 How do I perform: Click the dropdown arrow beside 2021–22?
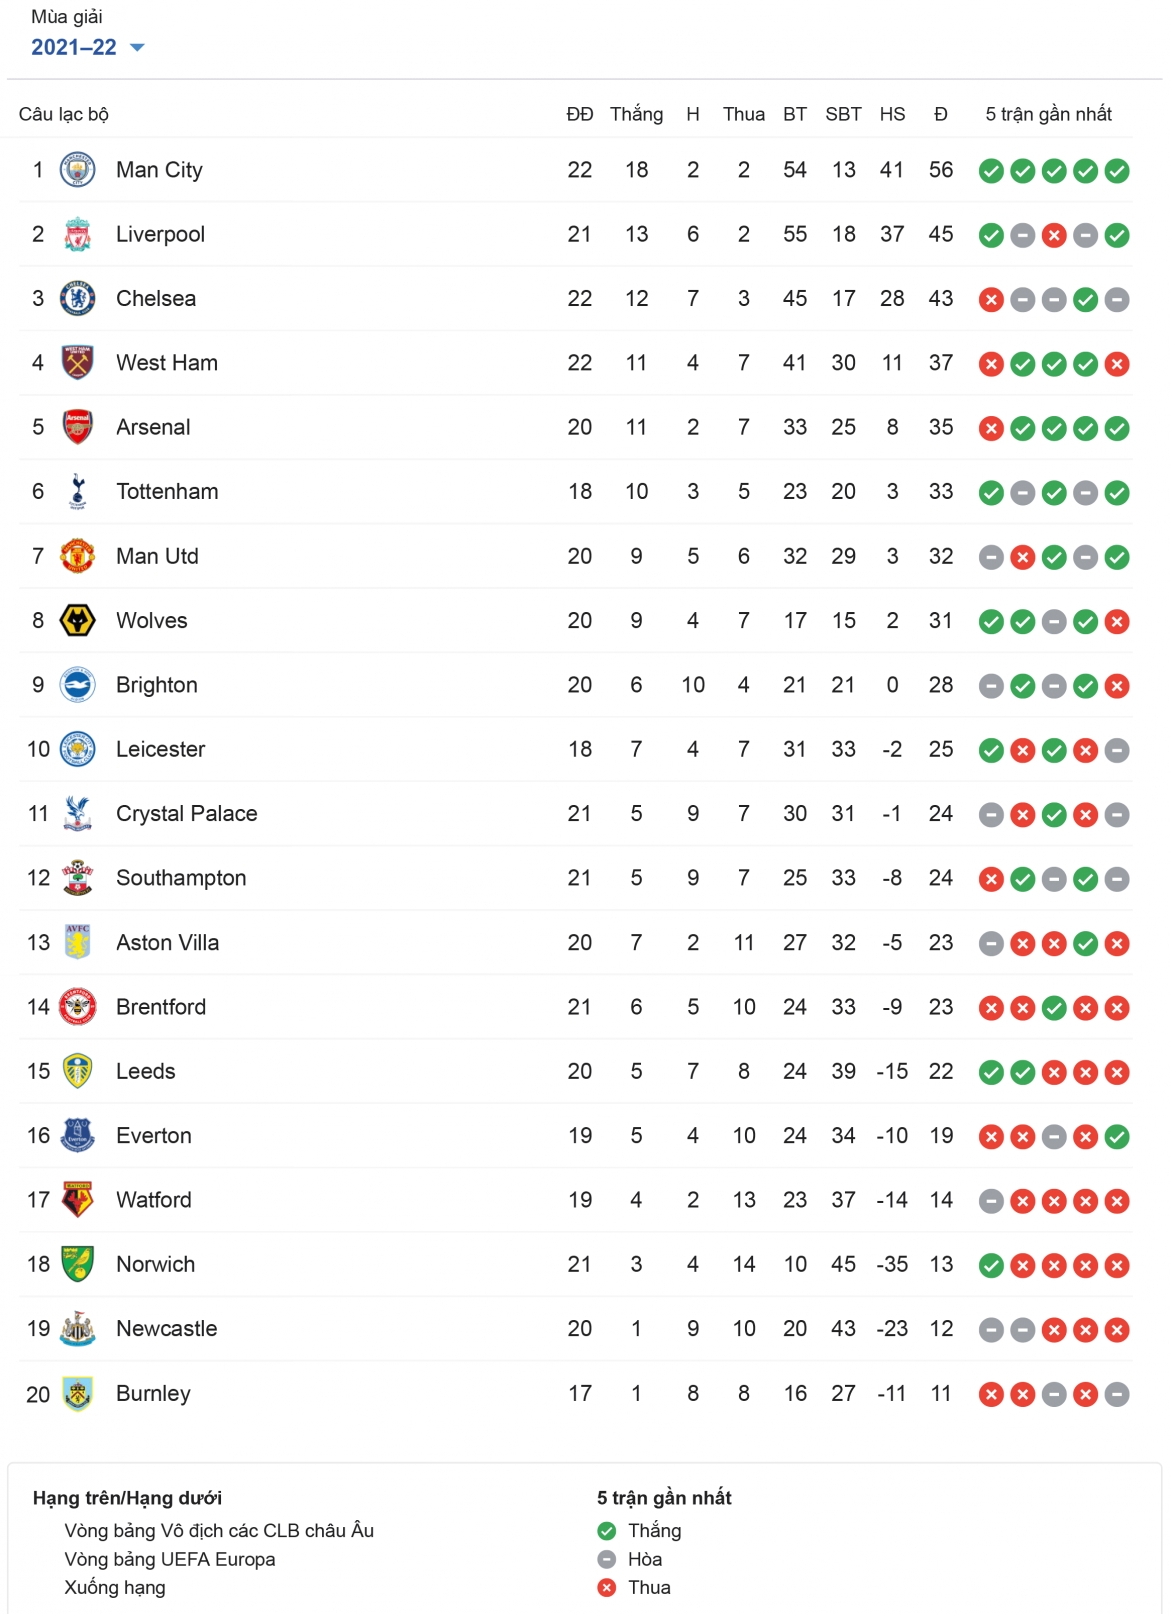pyautogui.click(x=138, y=47)
